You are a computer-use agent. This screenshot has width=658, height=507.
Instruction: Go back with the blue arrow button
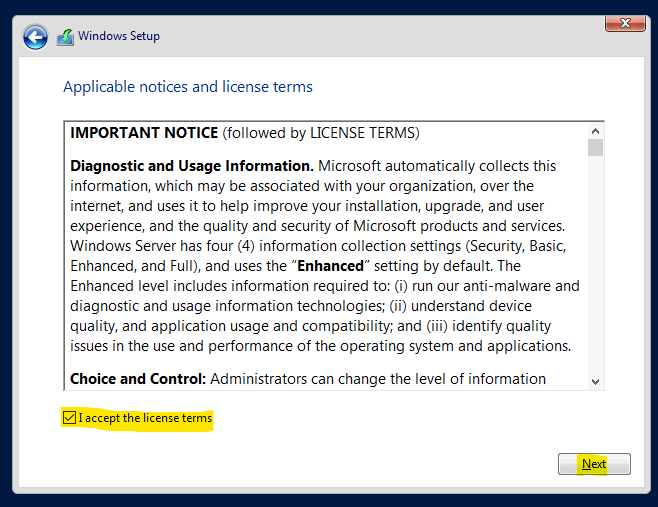pyautogui.click(x=35, y=37)
